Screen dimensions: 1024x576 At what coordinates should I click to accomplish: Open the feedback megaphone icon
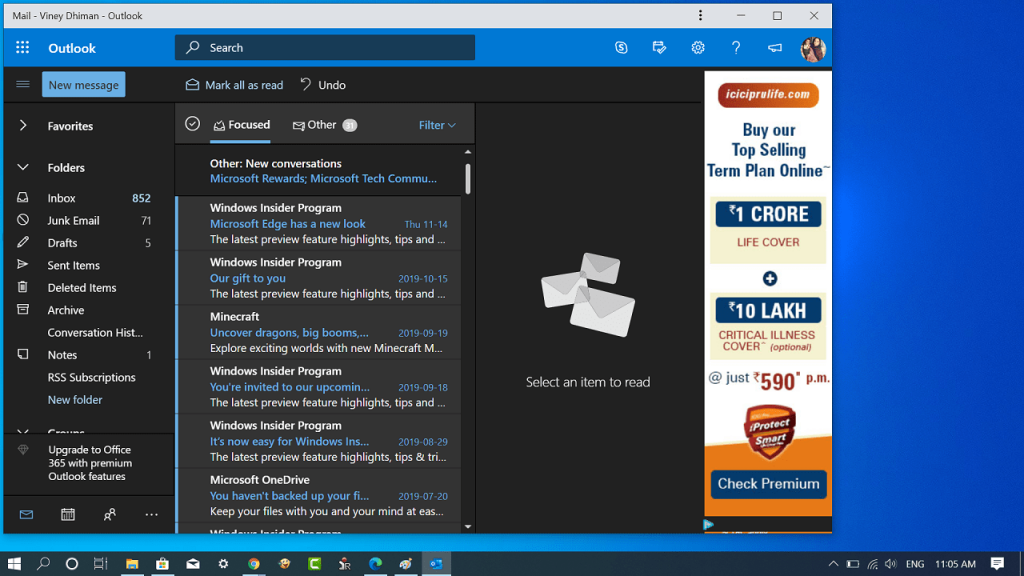(x=775, y=48)
